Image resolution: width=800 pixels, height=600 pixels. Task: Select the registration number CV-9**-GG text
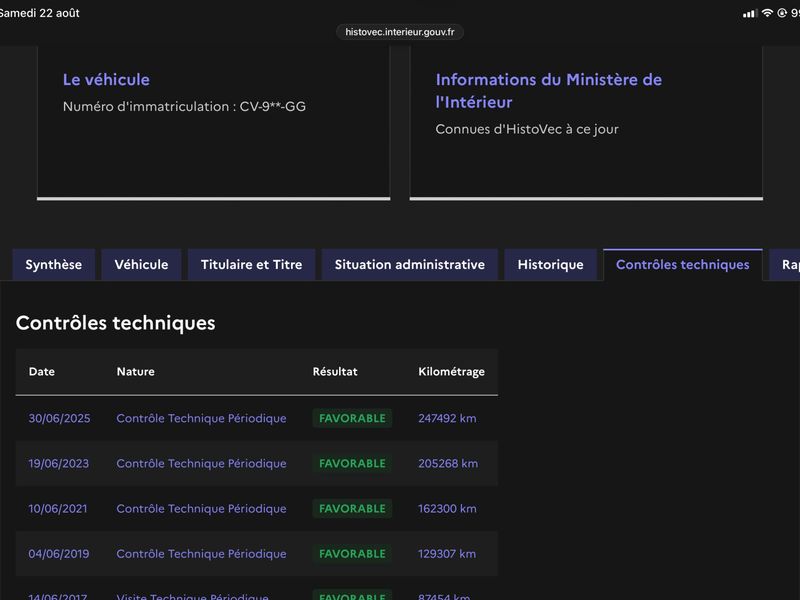point(272,106)
